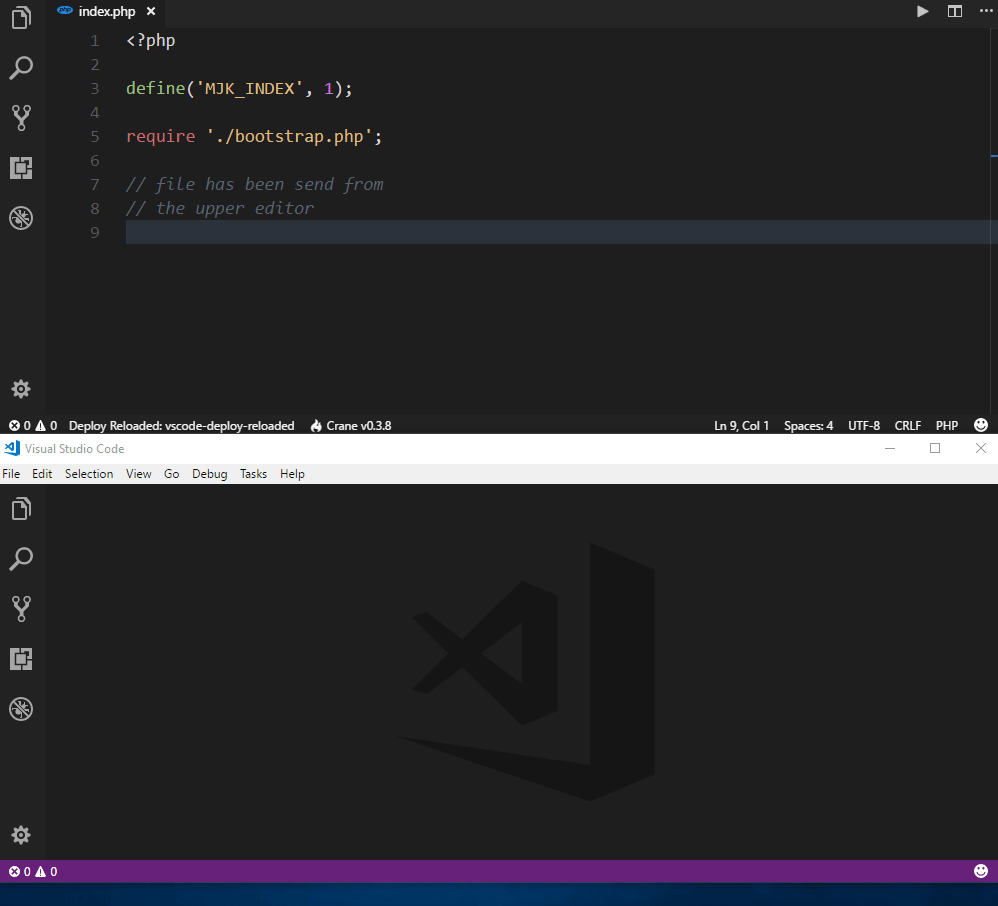
Task: Click the feedback smiley in the purple status bar
Action: [981, 871]
